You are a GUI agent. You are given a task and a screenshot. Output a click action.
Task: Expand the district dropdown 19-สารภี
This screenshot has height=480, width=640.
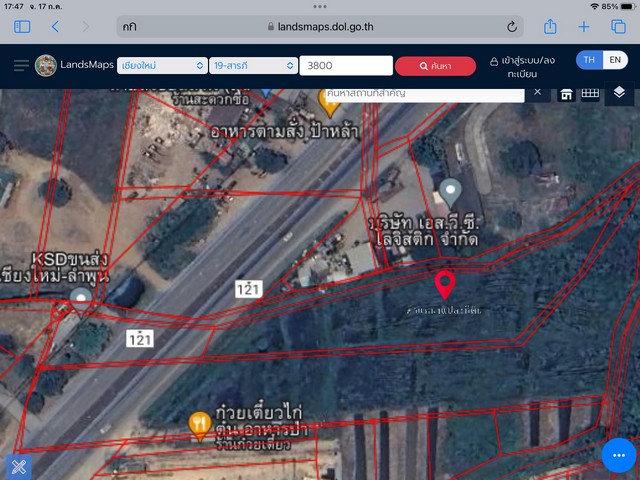pos(252,66)
